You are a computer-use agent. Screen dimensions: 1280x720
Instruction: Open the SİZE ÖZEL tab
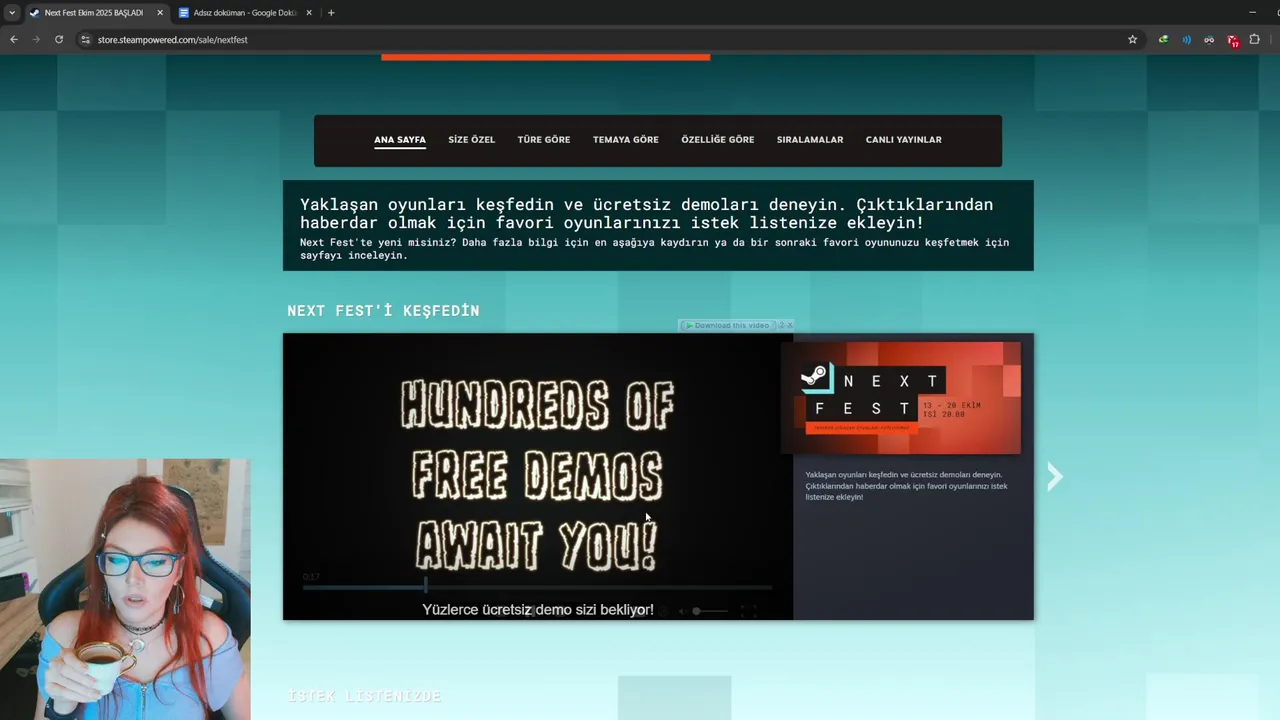471,140
